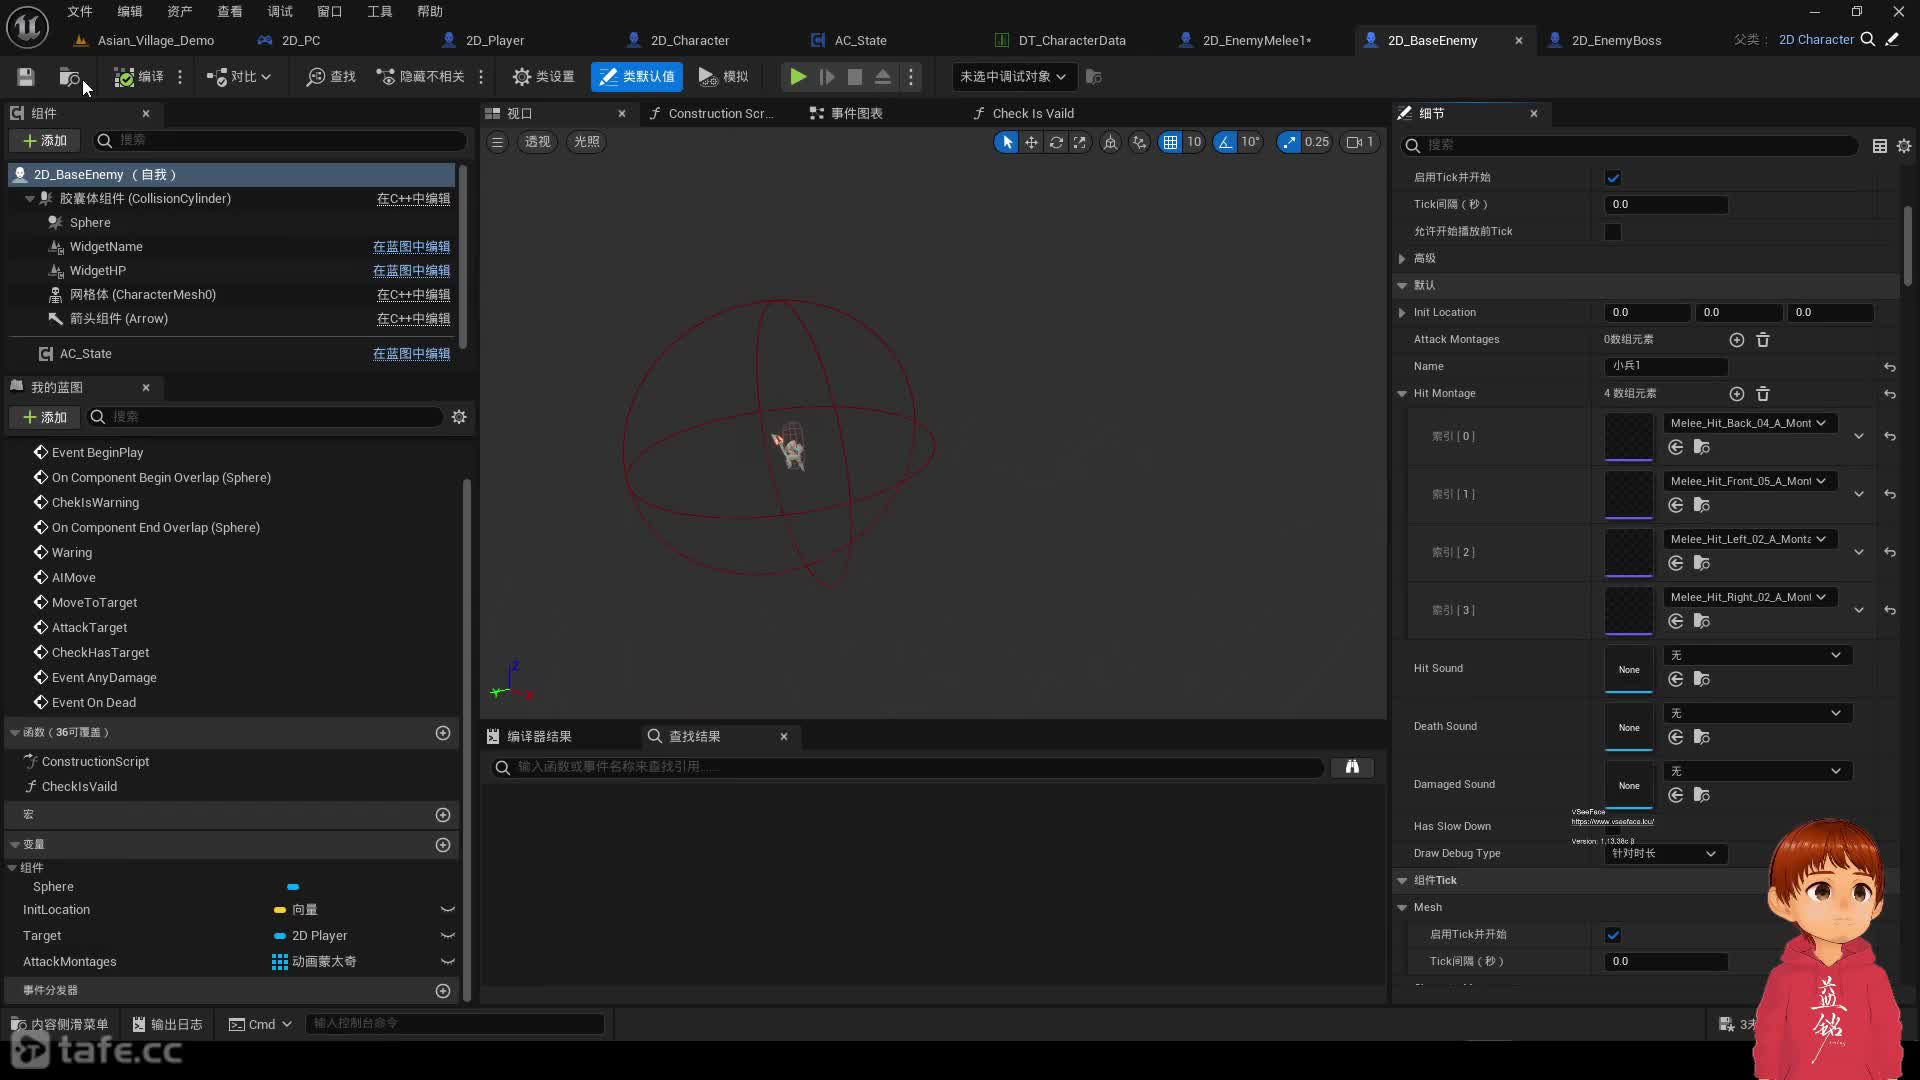Select the rotate tool in viewport
This screenshot has height=1080, width=1920.
1056,142
